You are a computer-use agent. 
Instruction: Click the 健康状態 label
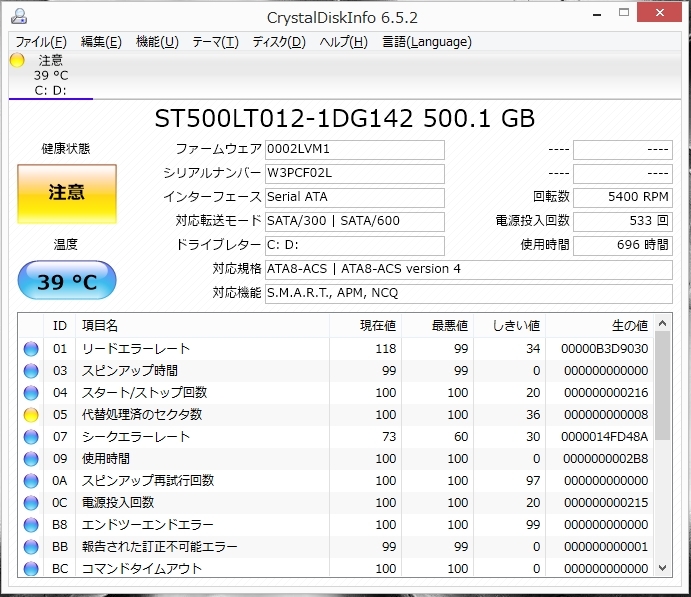tap(66, 149)
